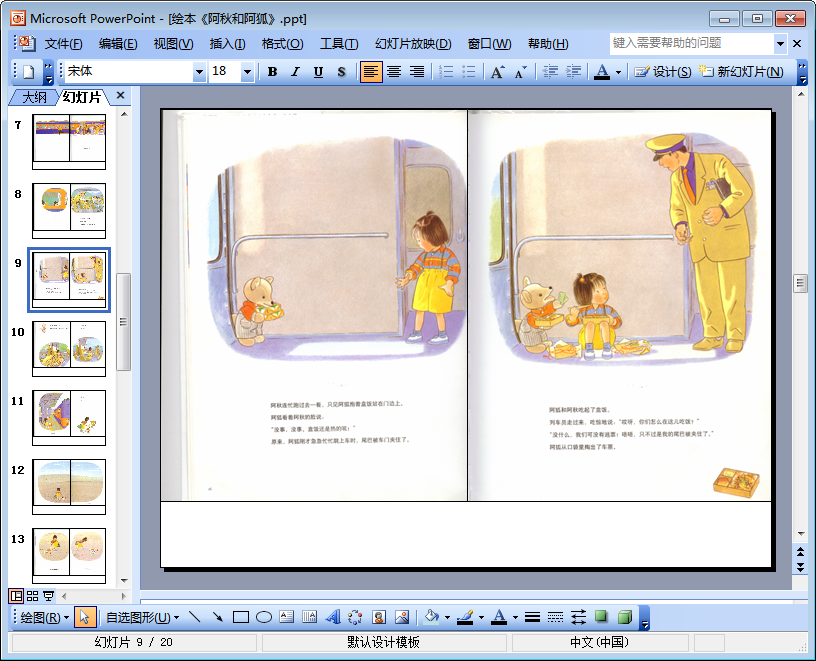Open the 文件(F) menu
This screenshot has width=816, height=661.
point(63,44)
